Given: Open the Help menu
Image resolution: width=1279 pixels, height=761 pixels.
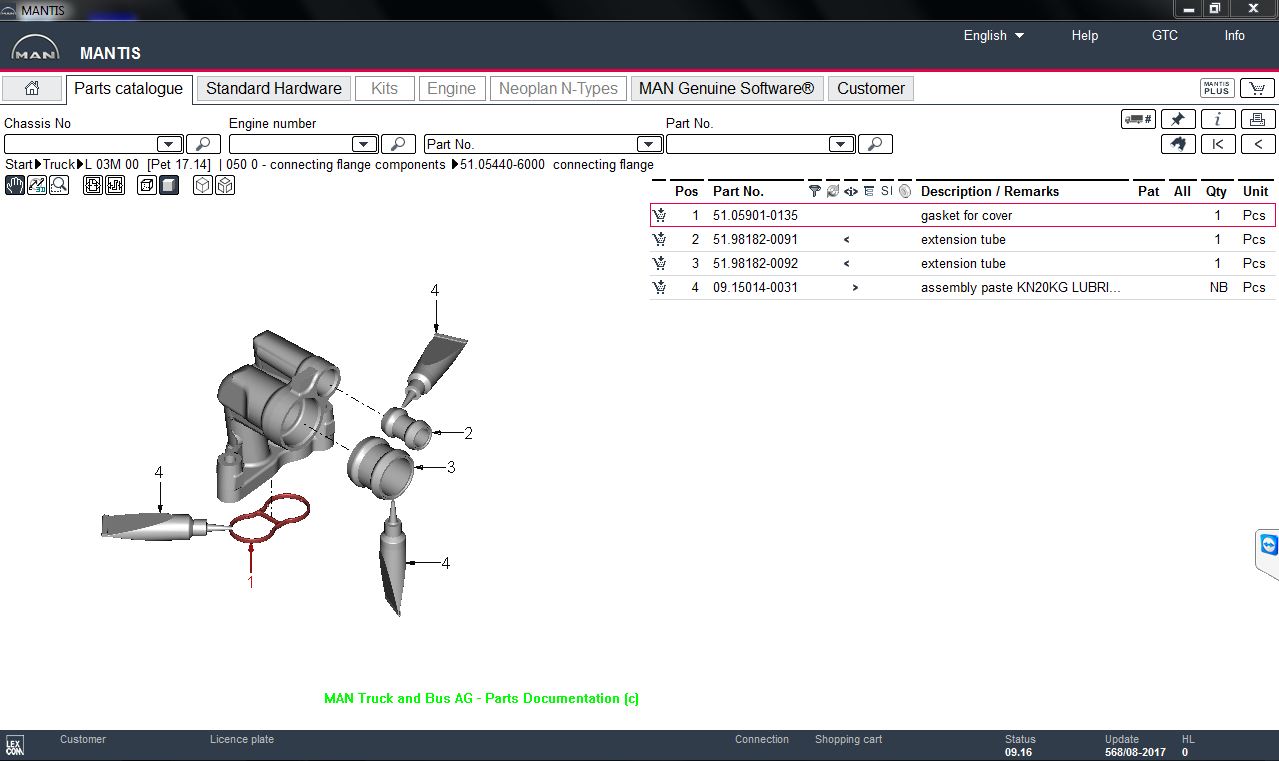Looking at the screenshot, I should [x=1085, y=35].
